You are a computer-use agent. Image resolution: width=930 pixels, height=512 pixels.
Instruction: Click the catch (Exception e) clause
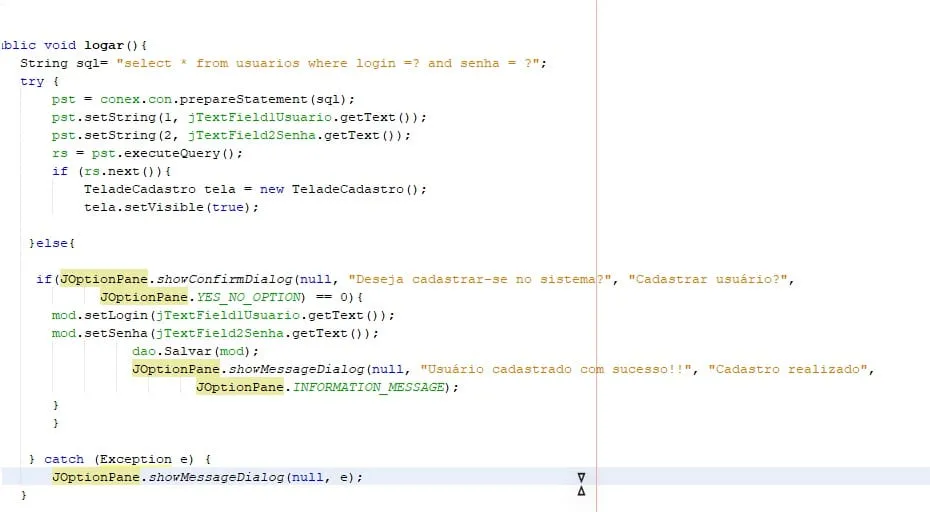127,459
